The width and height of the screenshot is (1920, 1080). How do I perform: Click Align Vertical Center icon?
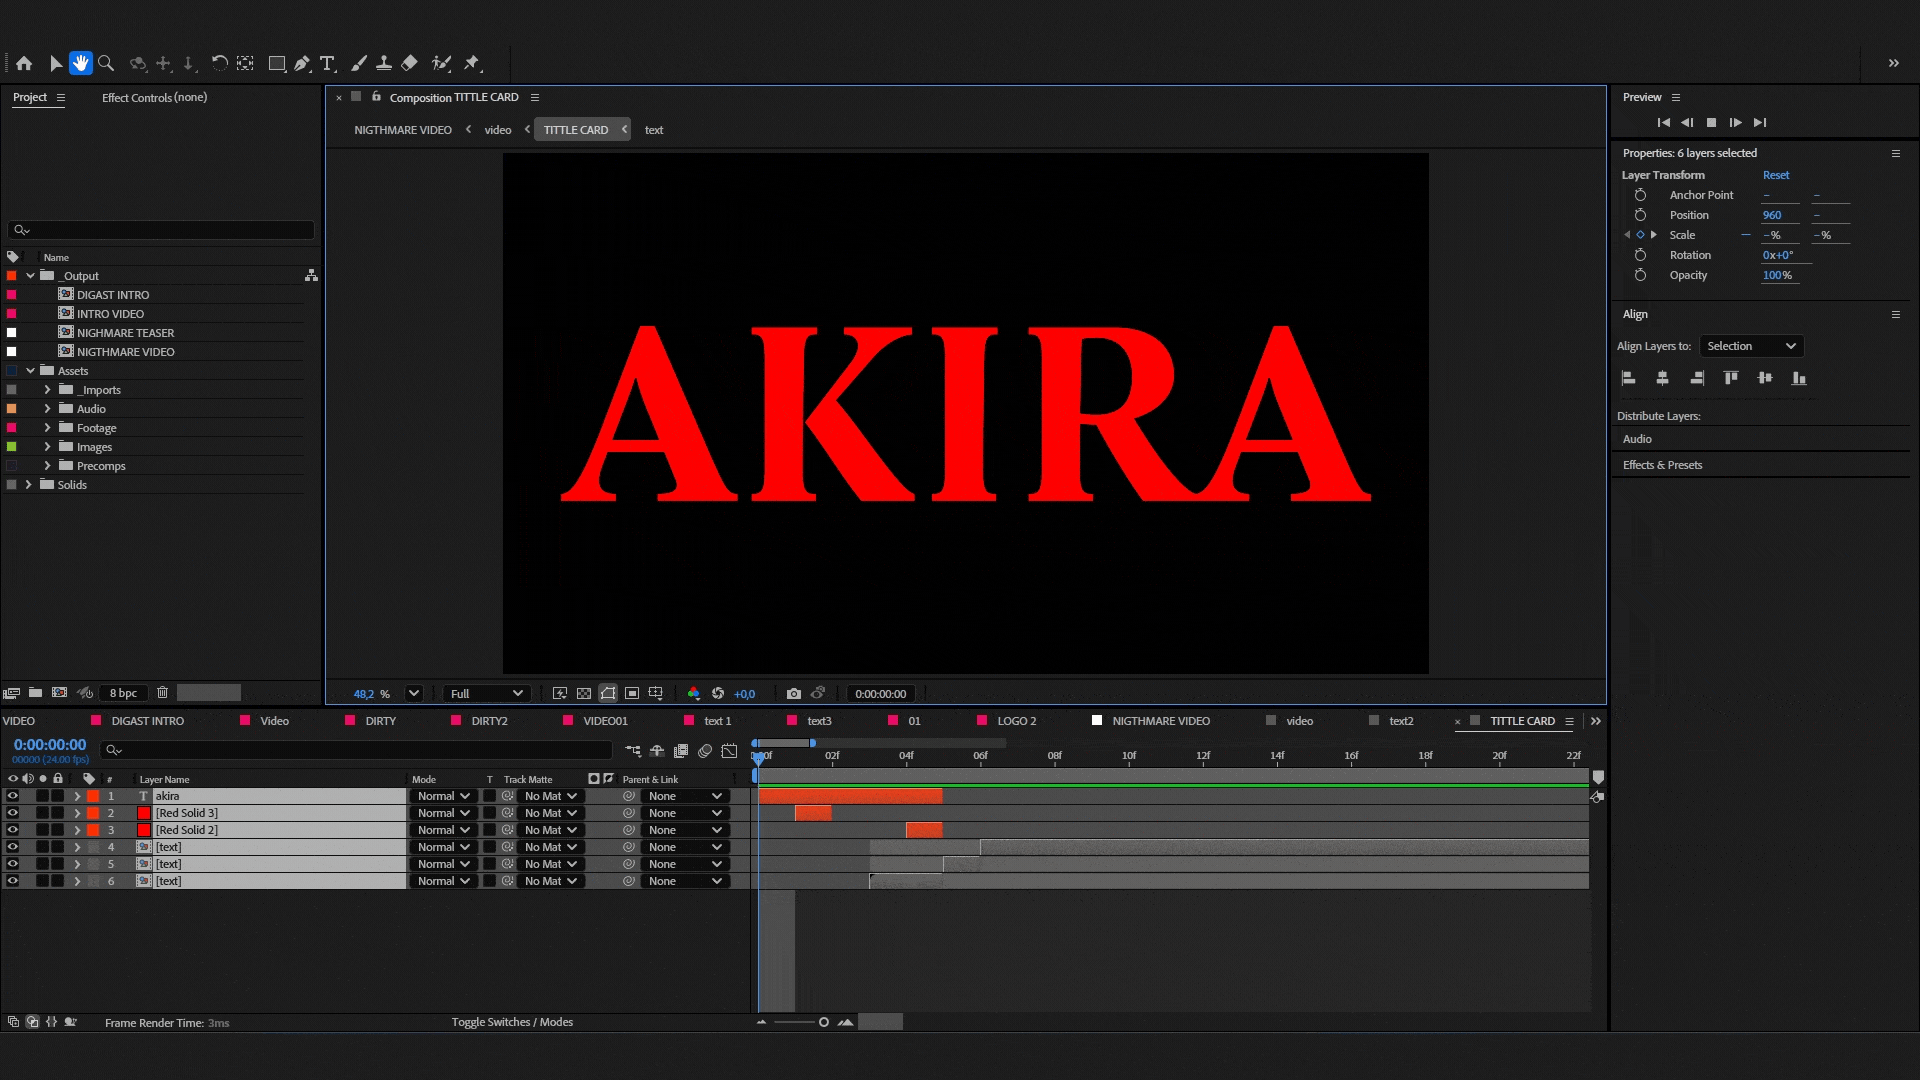(1765, 378)
